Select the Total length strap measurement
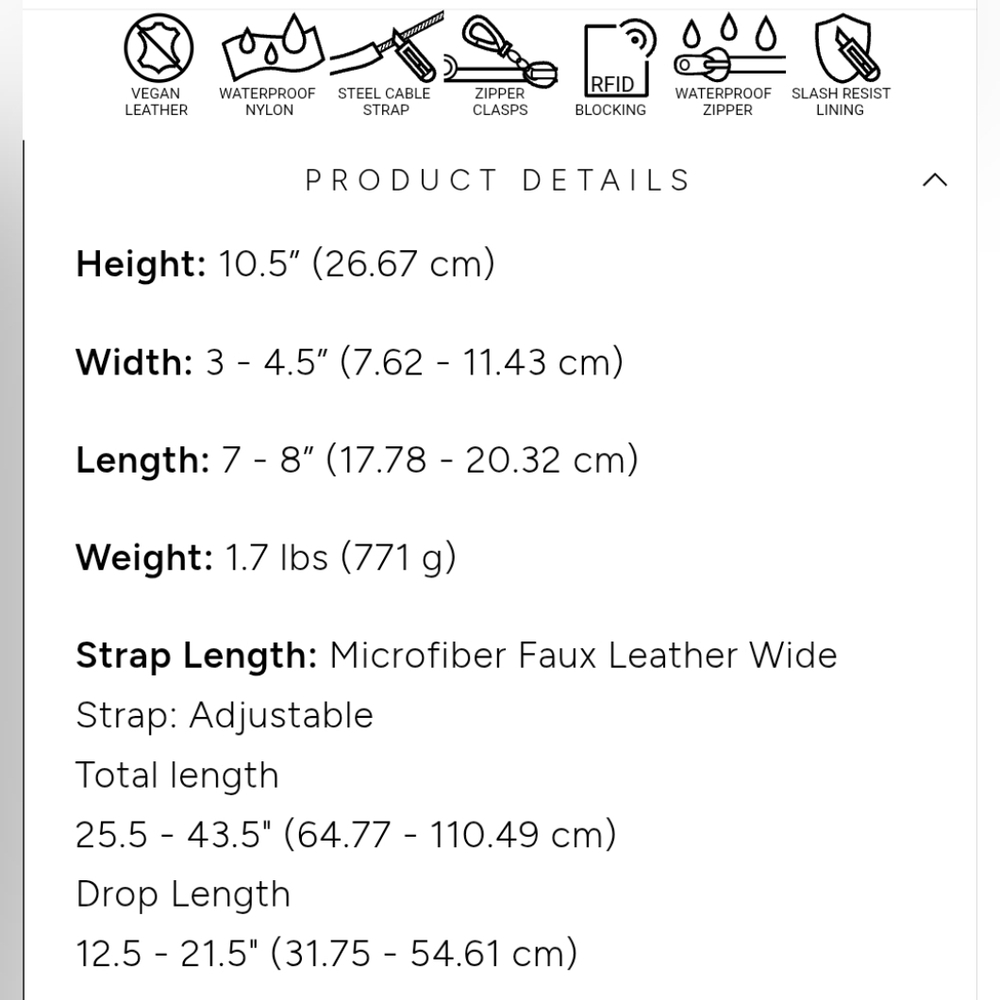Image resolution: width=1000 pixels, height=1000 pixels. (346, 834)
